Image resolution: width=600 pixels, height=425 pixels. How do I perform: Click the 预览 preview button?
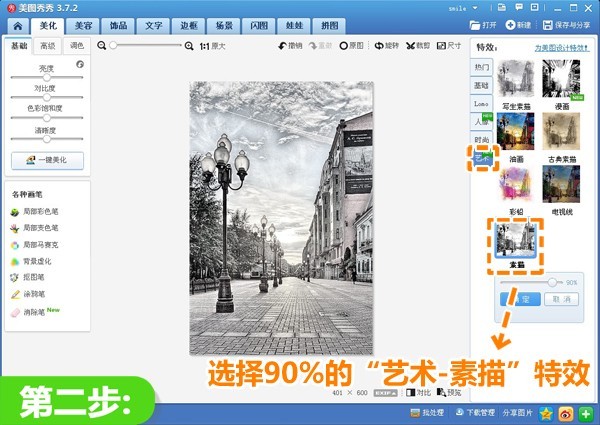click(x=449, y=392)
